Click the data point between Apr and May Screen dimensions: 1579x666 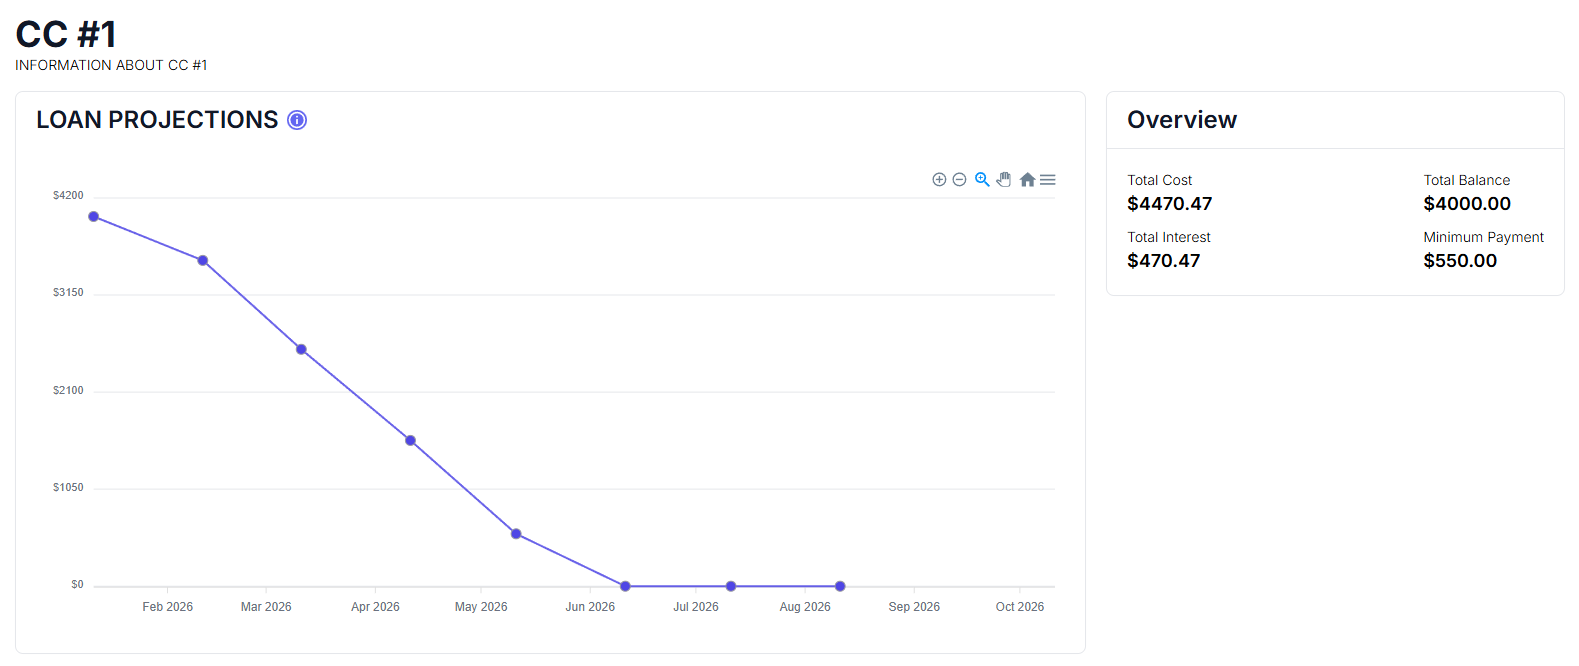410,441
